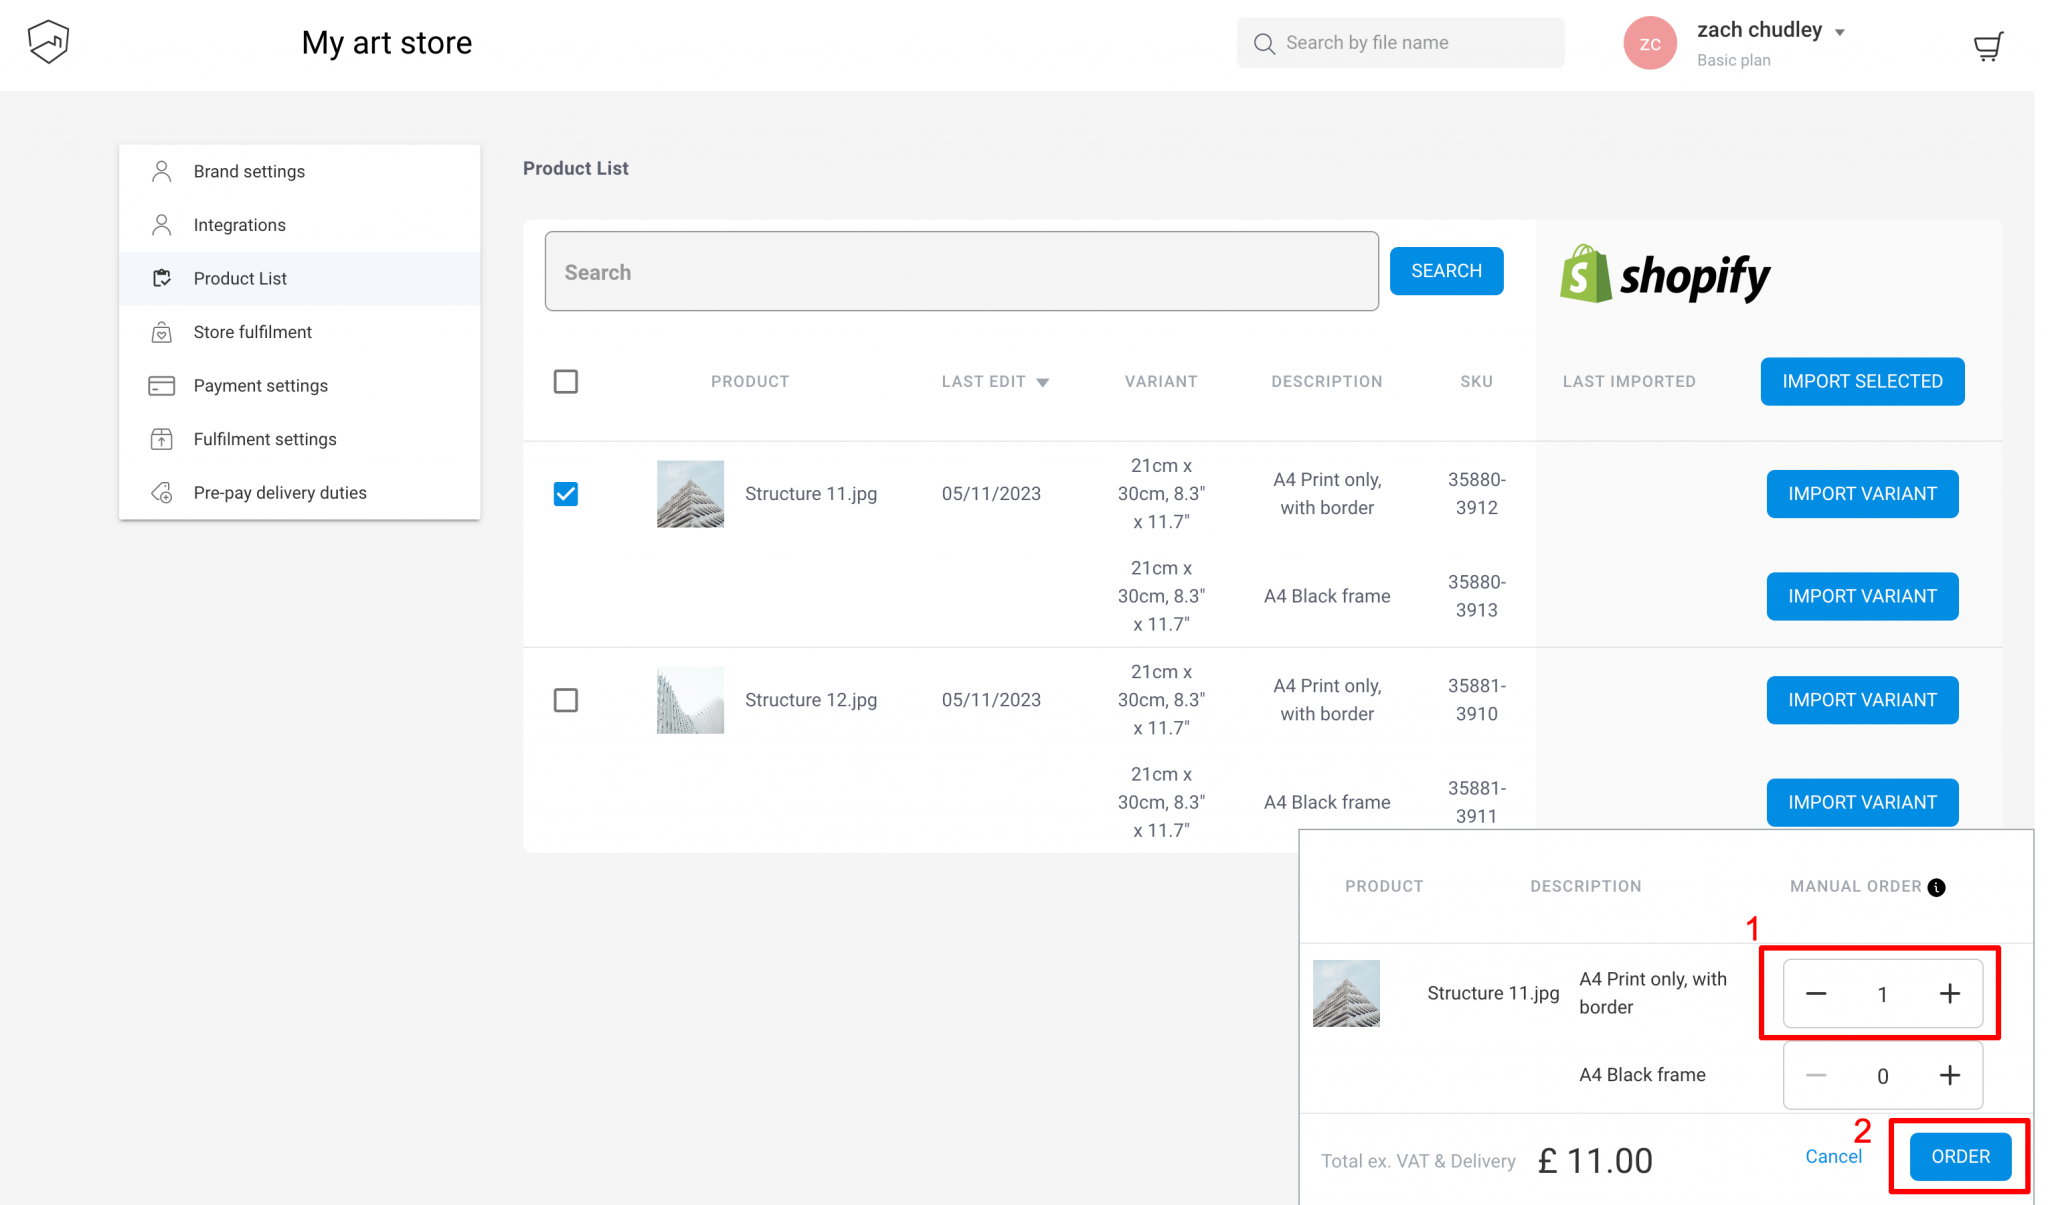
Task: Click the IMPORT SELECTED button
Action: coord(1862,381)
